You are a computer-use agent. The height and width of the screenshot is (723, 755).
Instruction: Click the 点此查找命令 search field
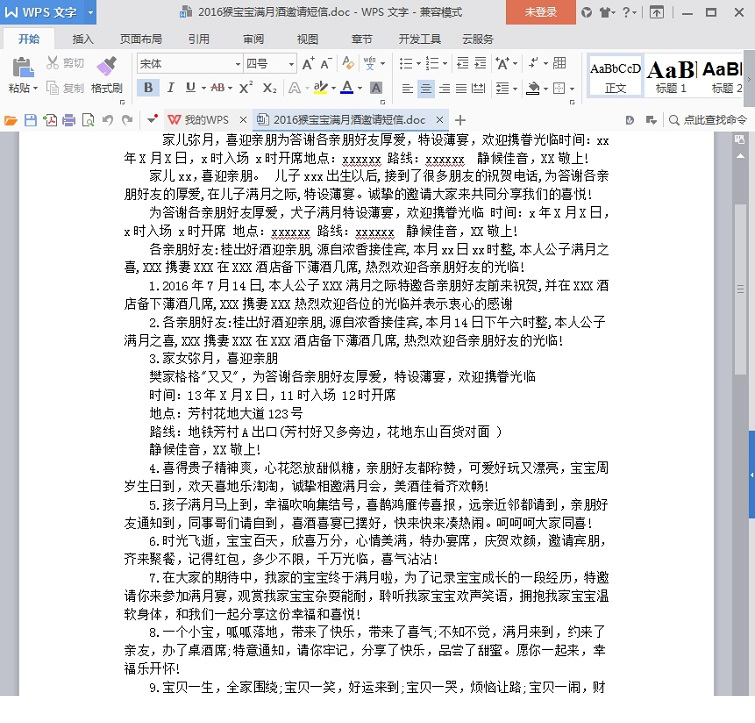coord(709,120)
